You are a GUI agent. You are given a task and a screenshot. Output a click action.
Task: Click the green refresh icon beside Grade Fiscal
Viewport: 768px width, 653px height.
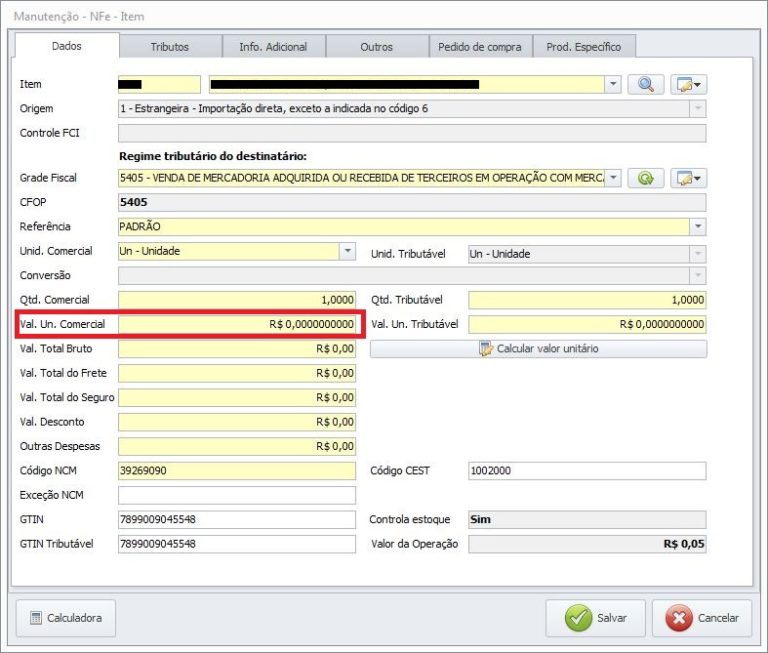point(646,178)
